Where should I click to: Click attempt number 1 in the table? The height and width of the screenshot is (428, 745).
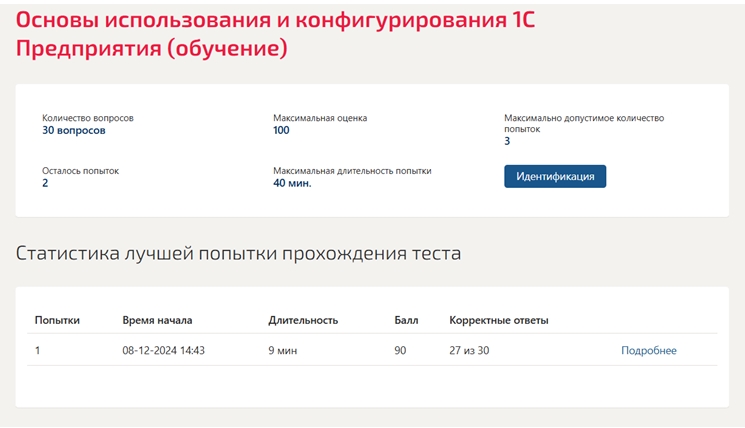38,351
